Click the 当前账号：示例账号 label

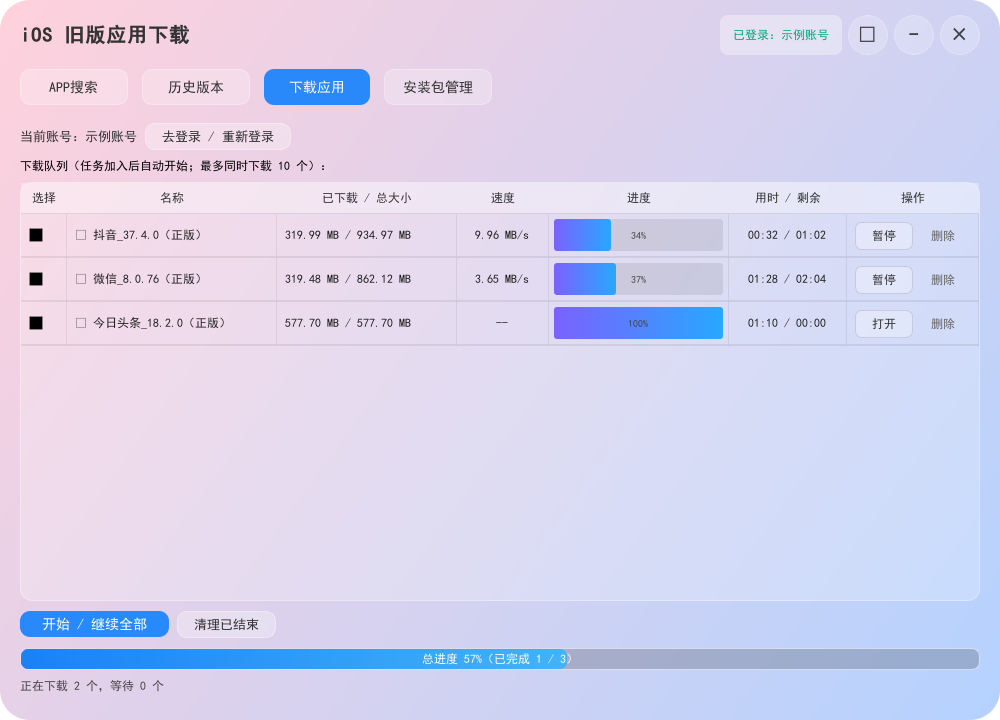[x=78, y=136]
